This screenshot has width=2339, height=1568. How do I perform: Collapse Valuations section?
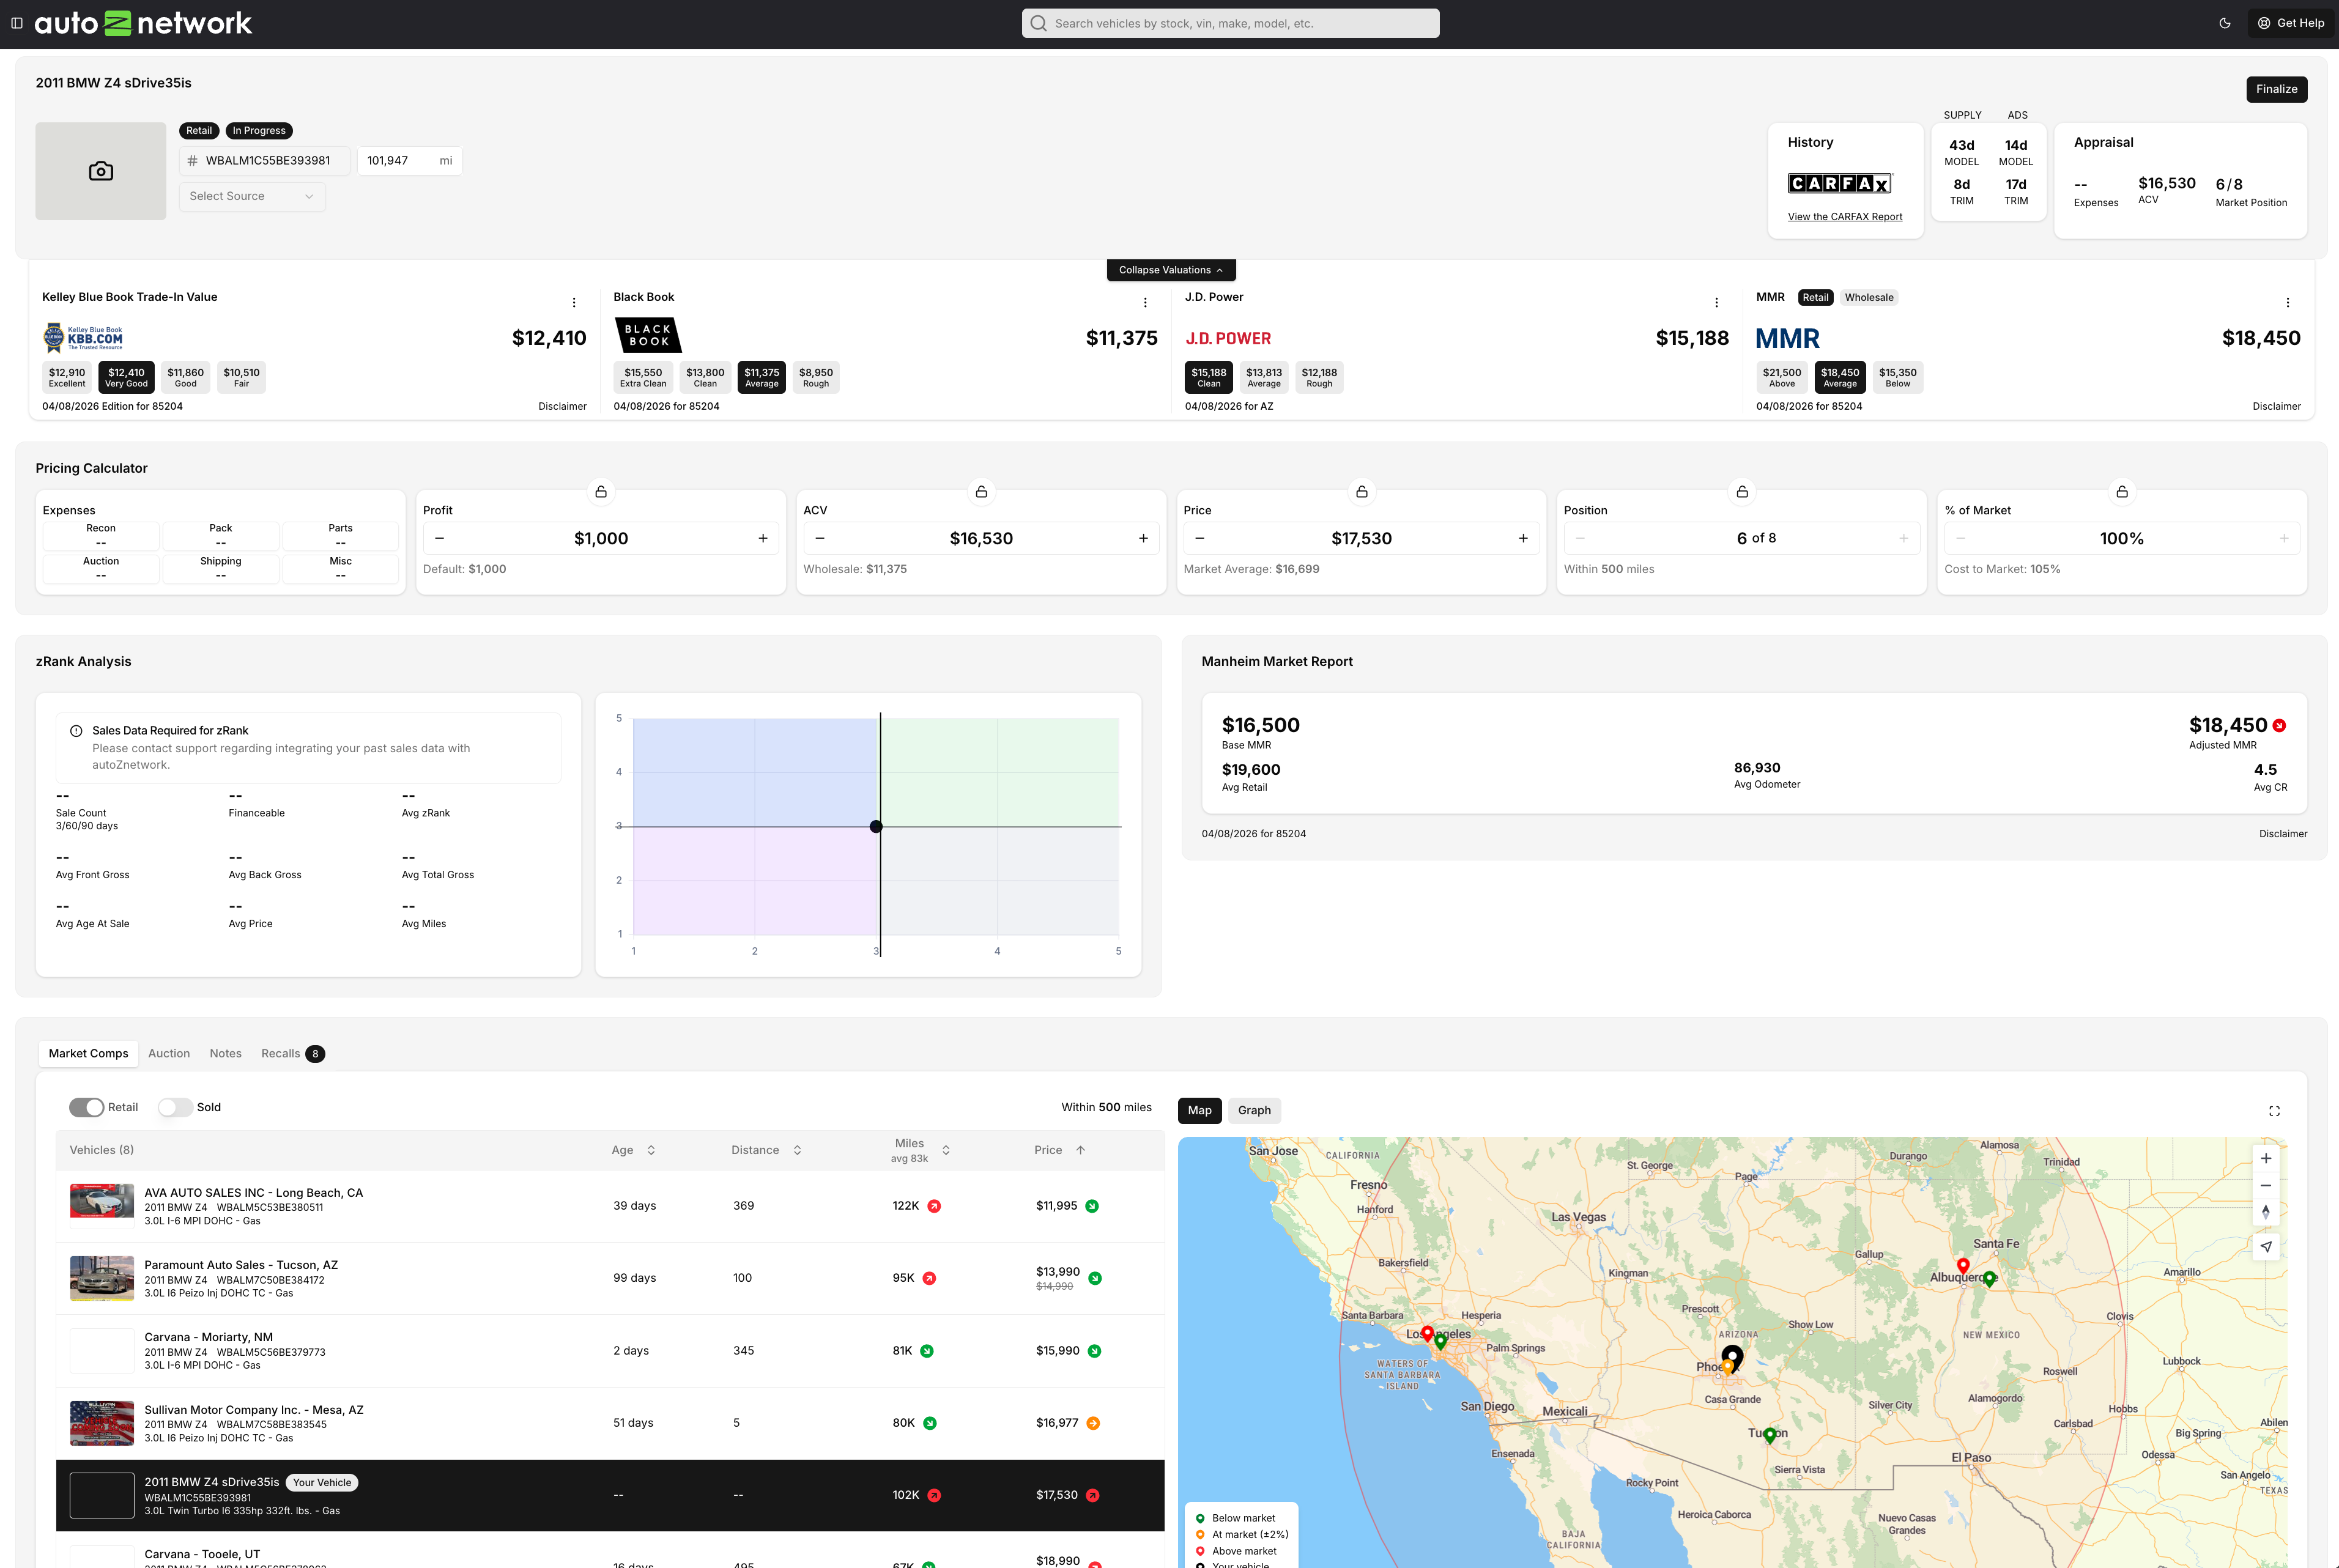1171,270
